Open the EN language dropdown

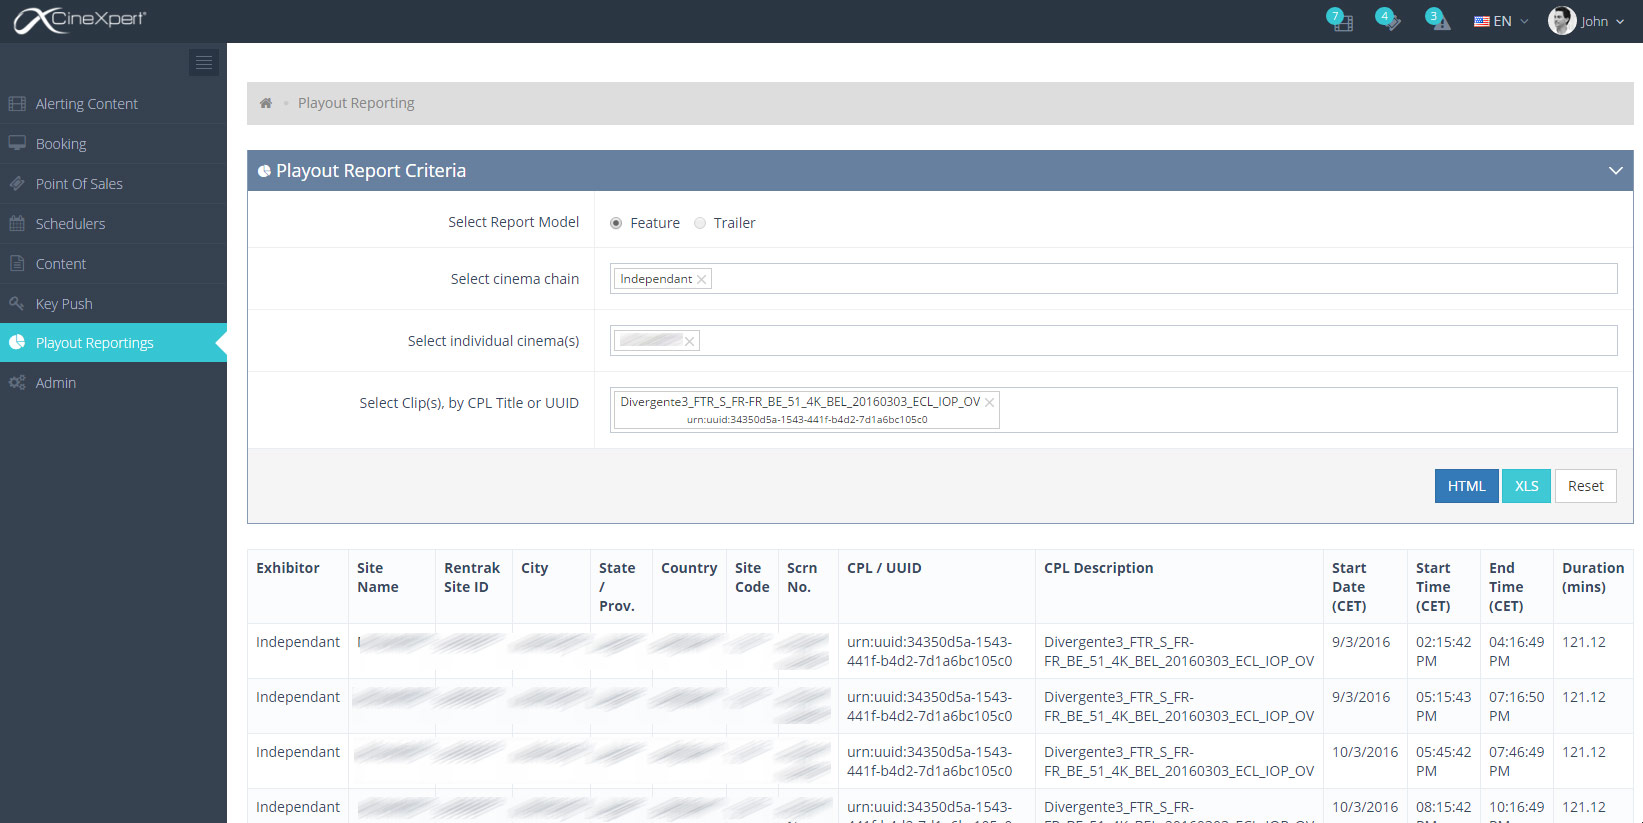pos(1500,21)
